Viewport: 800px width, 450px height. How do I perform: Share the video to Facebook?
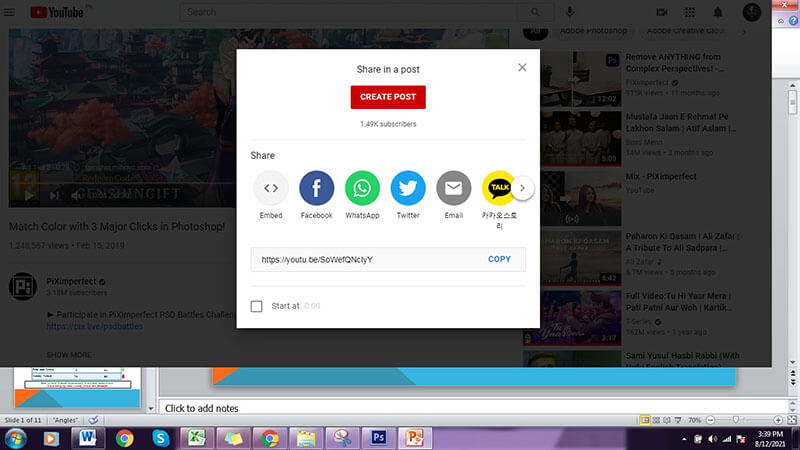pyautogui.click(x=316, y=188)
